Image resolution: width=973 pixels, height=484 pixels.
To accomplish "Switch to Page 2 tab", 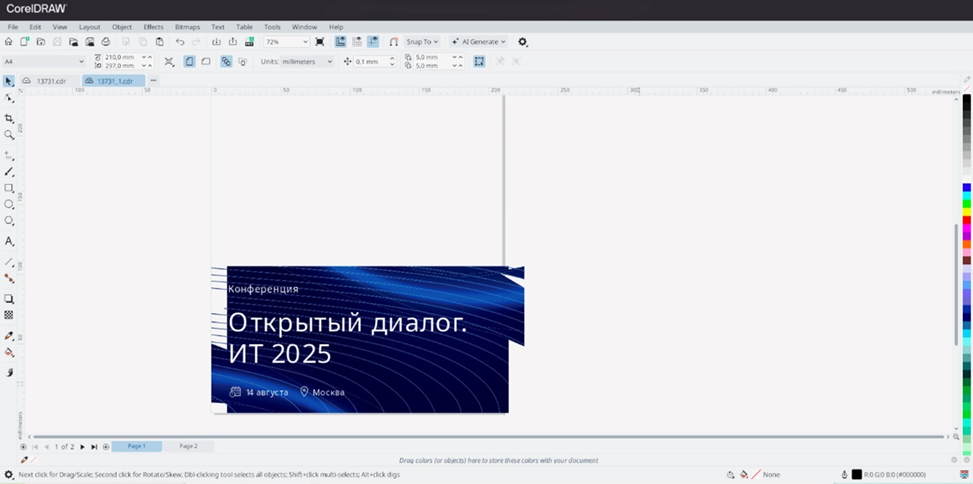I will [188, 446].
